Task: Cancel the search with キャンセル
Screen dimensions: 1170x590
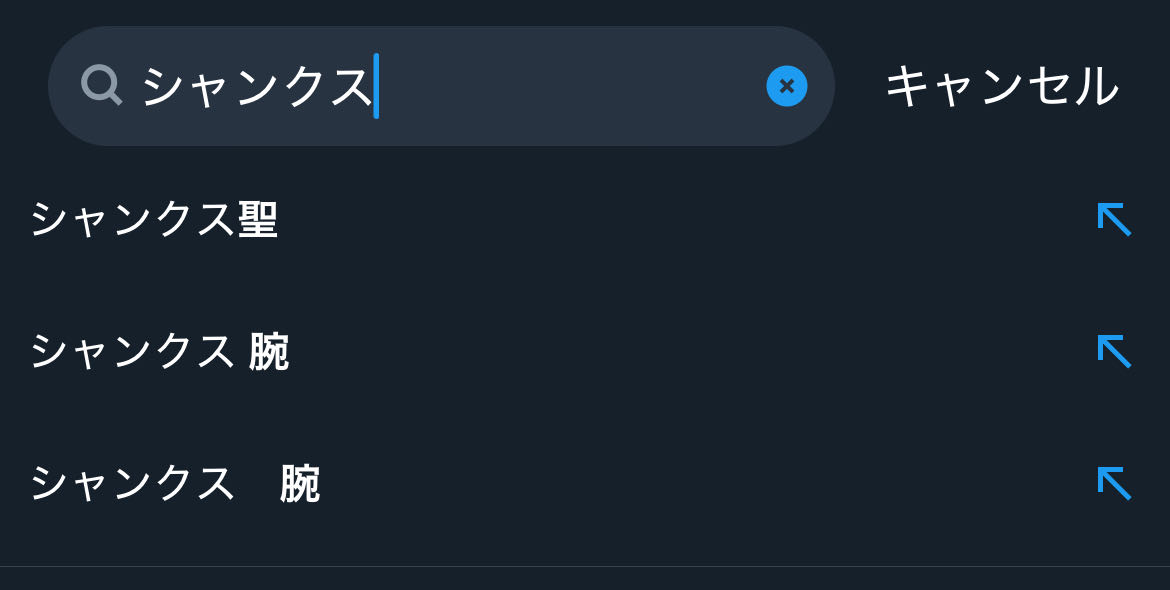Action: (x=1001, y=86)
